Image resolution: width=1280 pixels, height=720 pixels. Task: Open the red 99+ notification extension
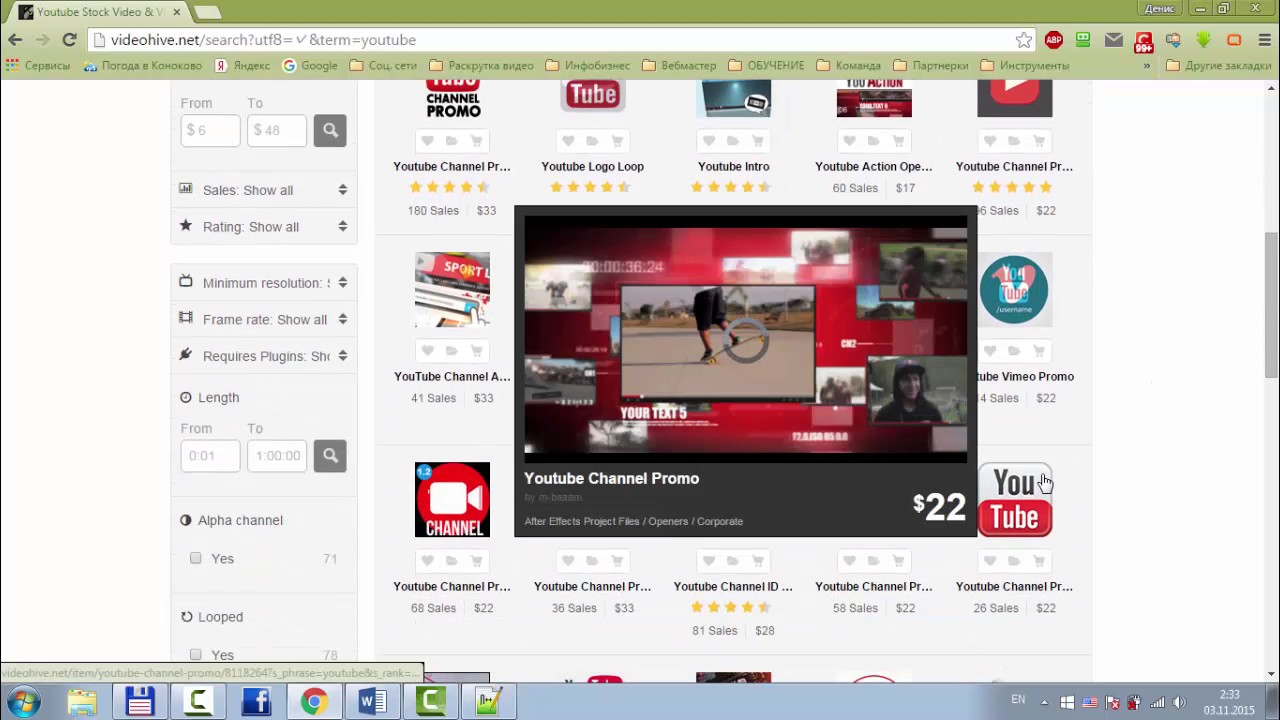click(x=1144, y=41)
